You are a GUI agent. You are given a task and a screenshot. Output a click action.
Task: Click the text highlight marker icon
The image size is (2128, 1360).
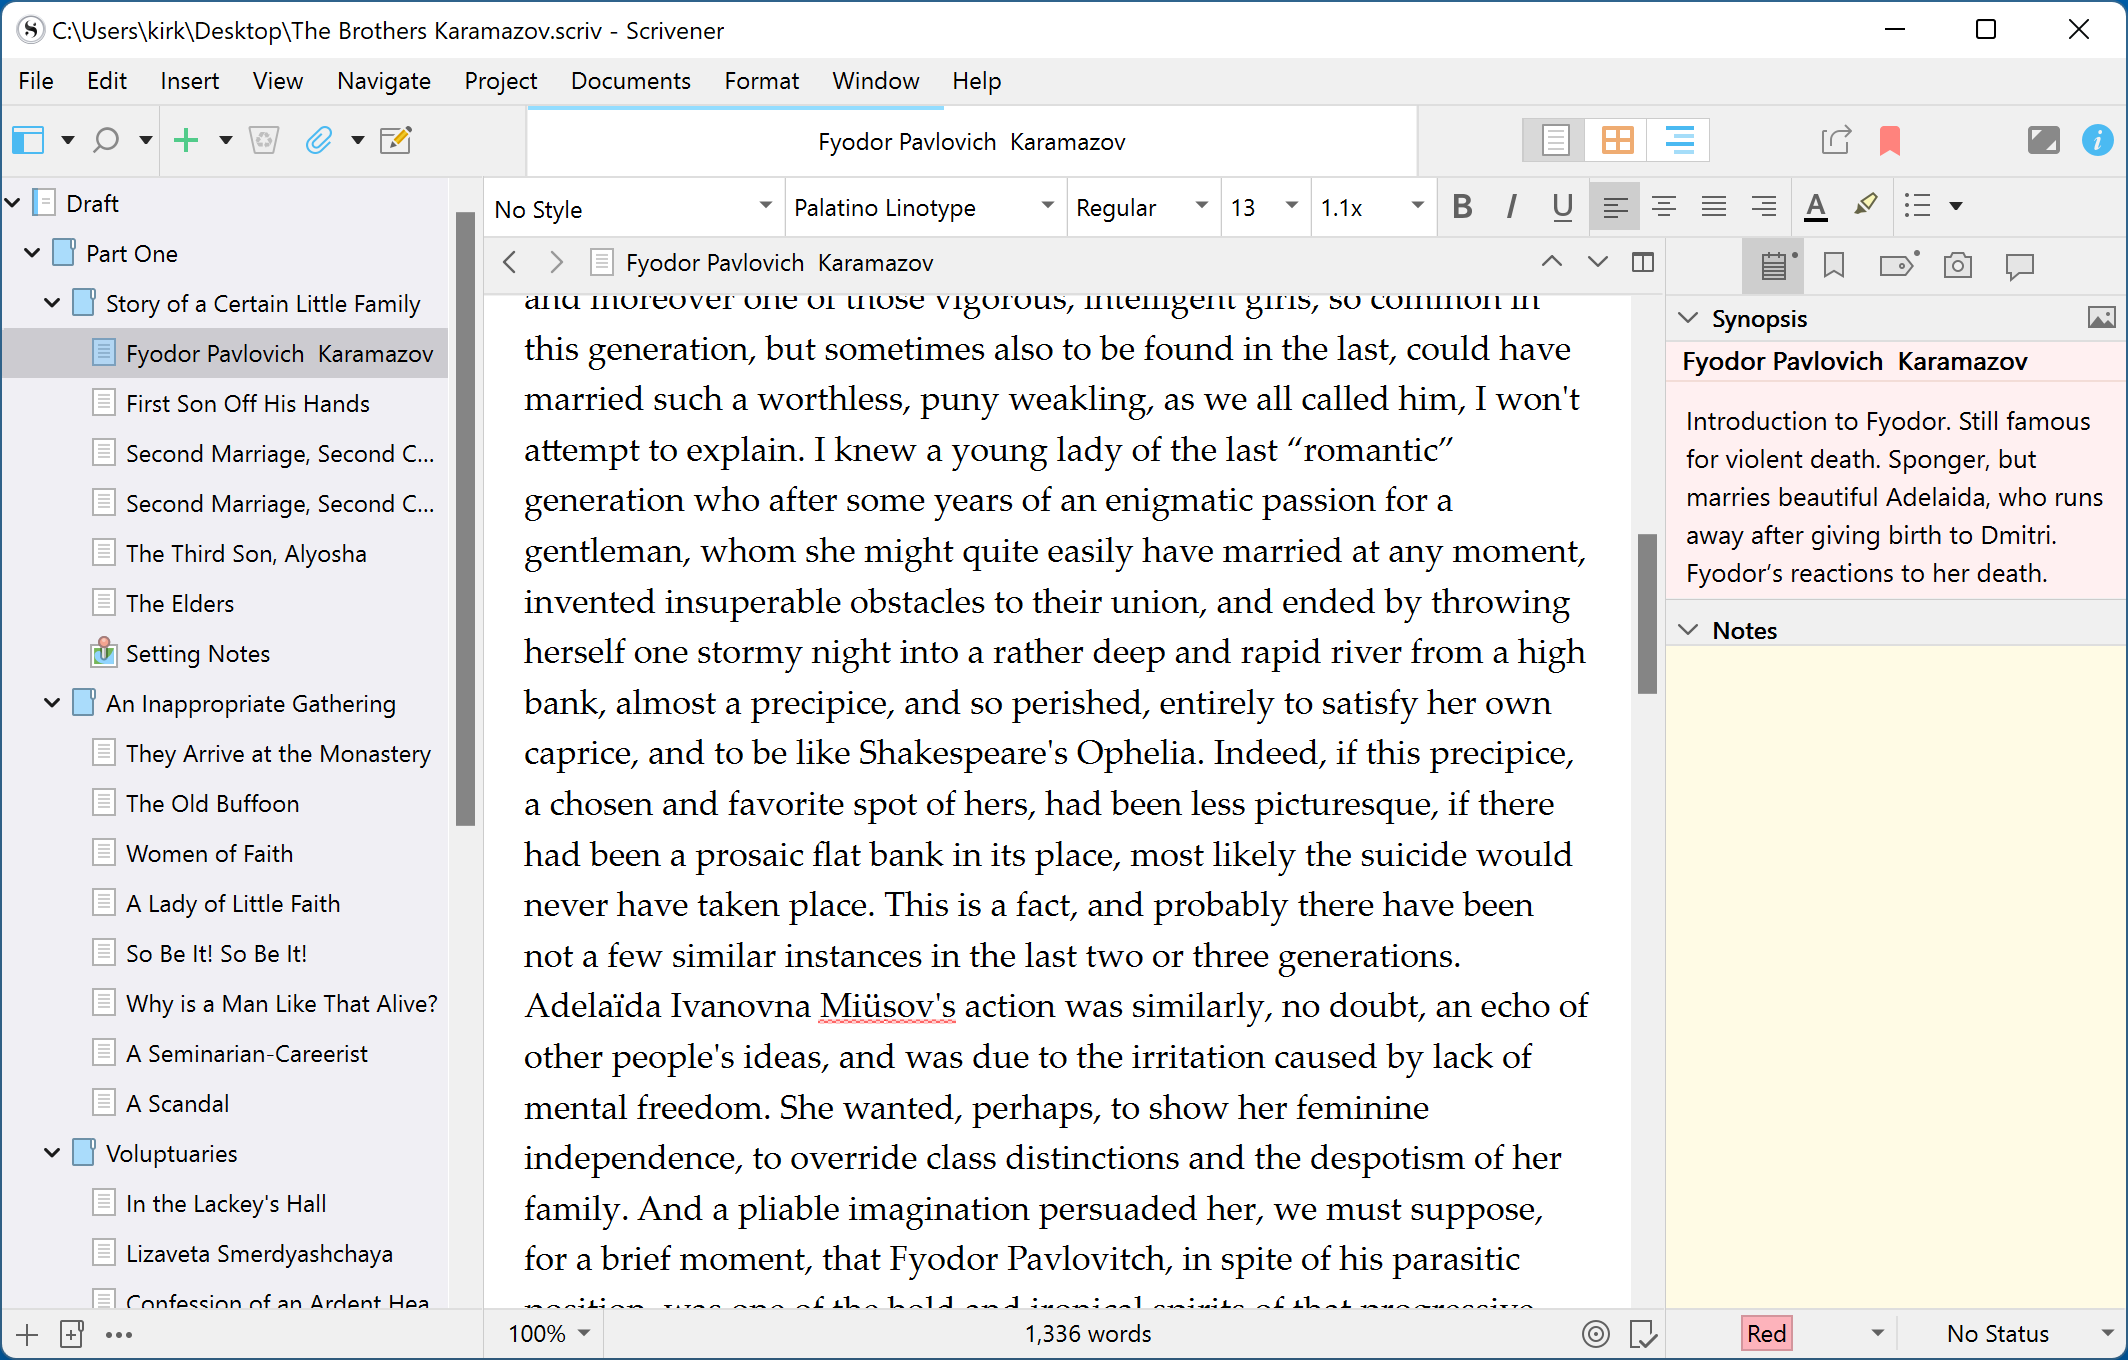click(1865, 206)
